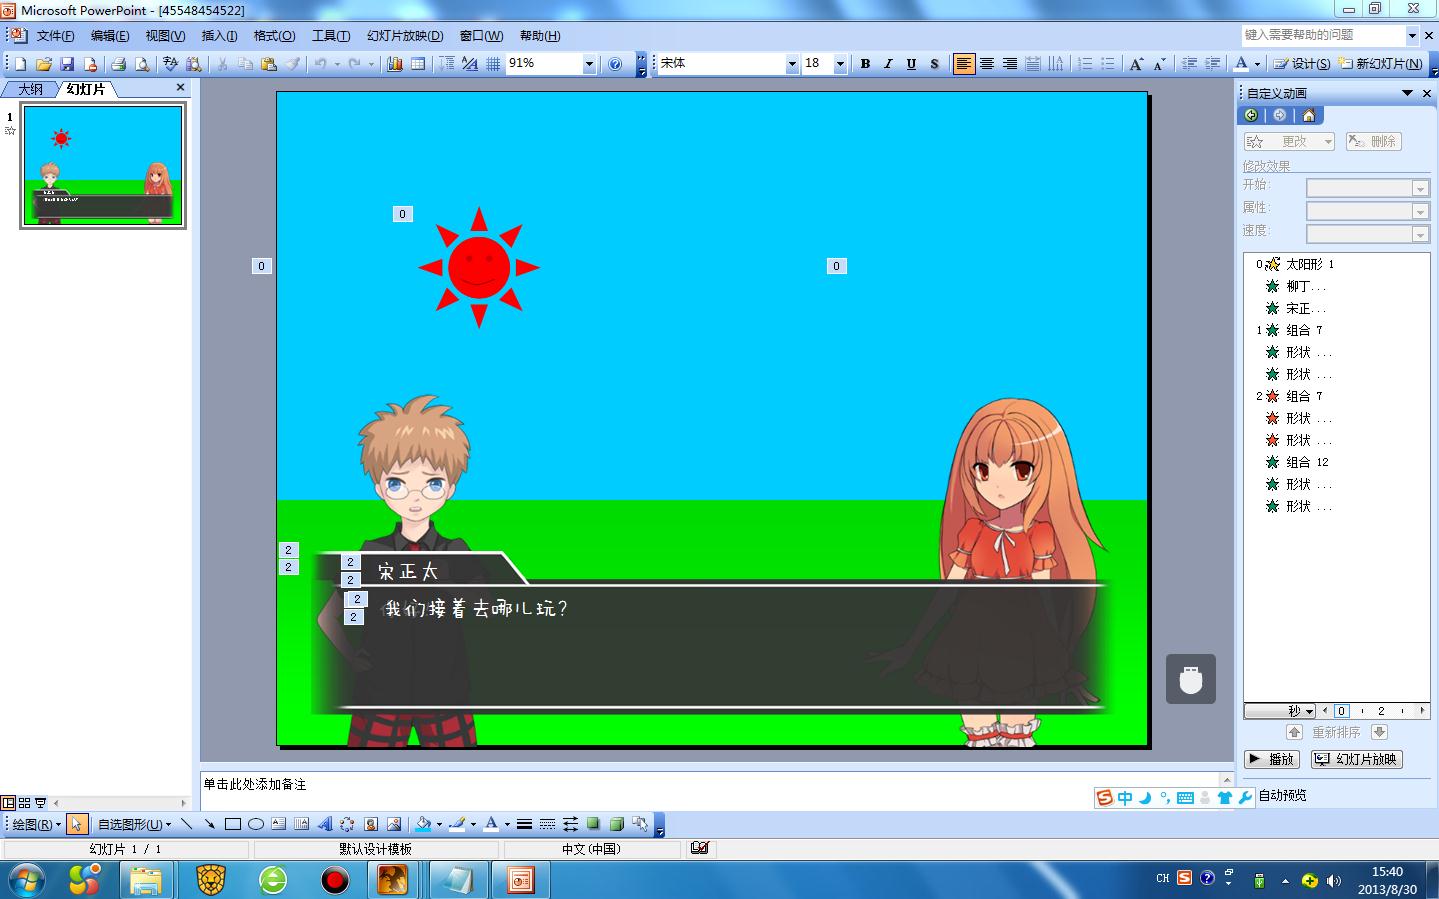This screenshot has height=899, width=1439.
Task: Toggle text shadow formatting
Action: pos(934,64)
